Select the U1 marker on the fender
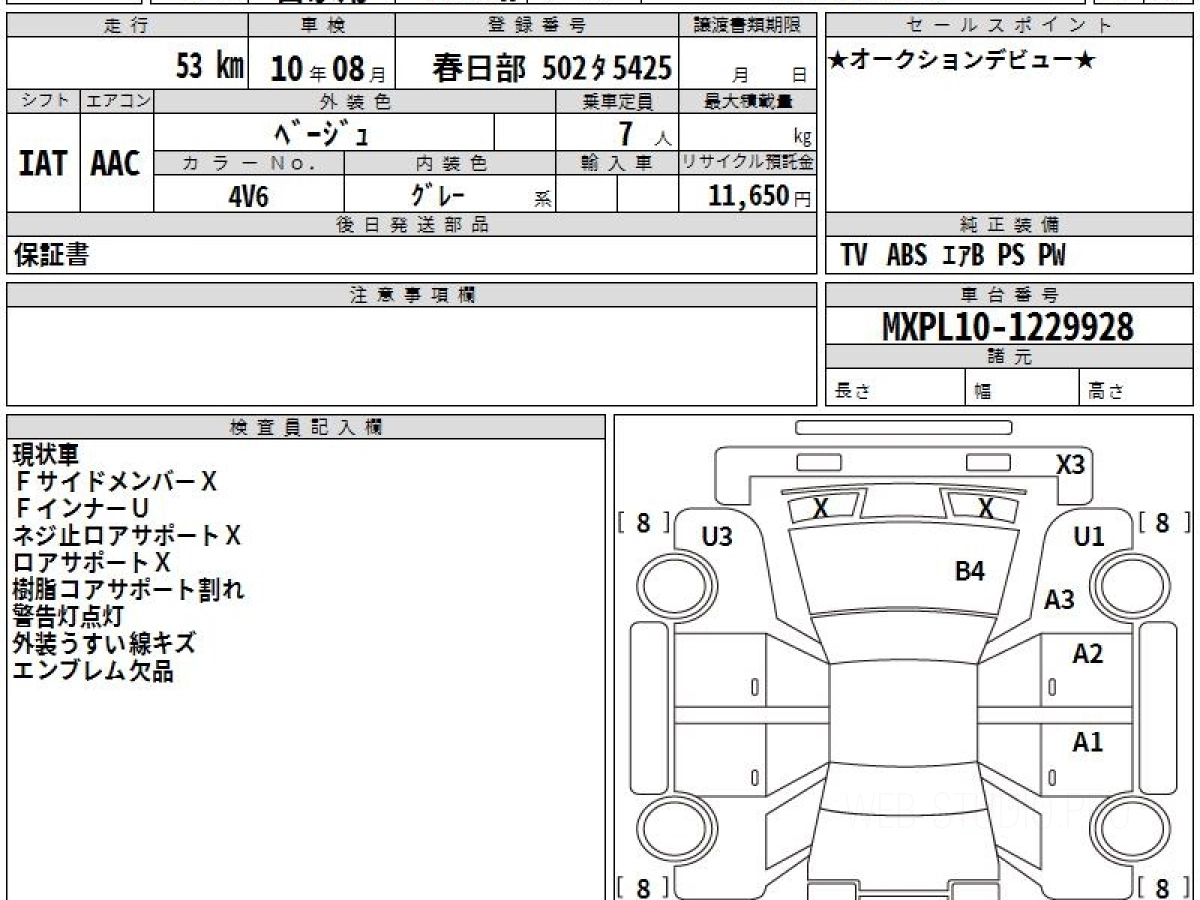 (1088, 537)
